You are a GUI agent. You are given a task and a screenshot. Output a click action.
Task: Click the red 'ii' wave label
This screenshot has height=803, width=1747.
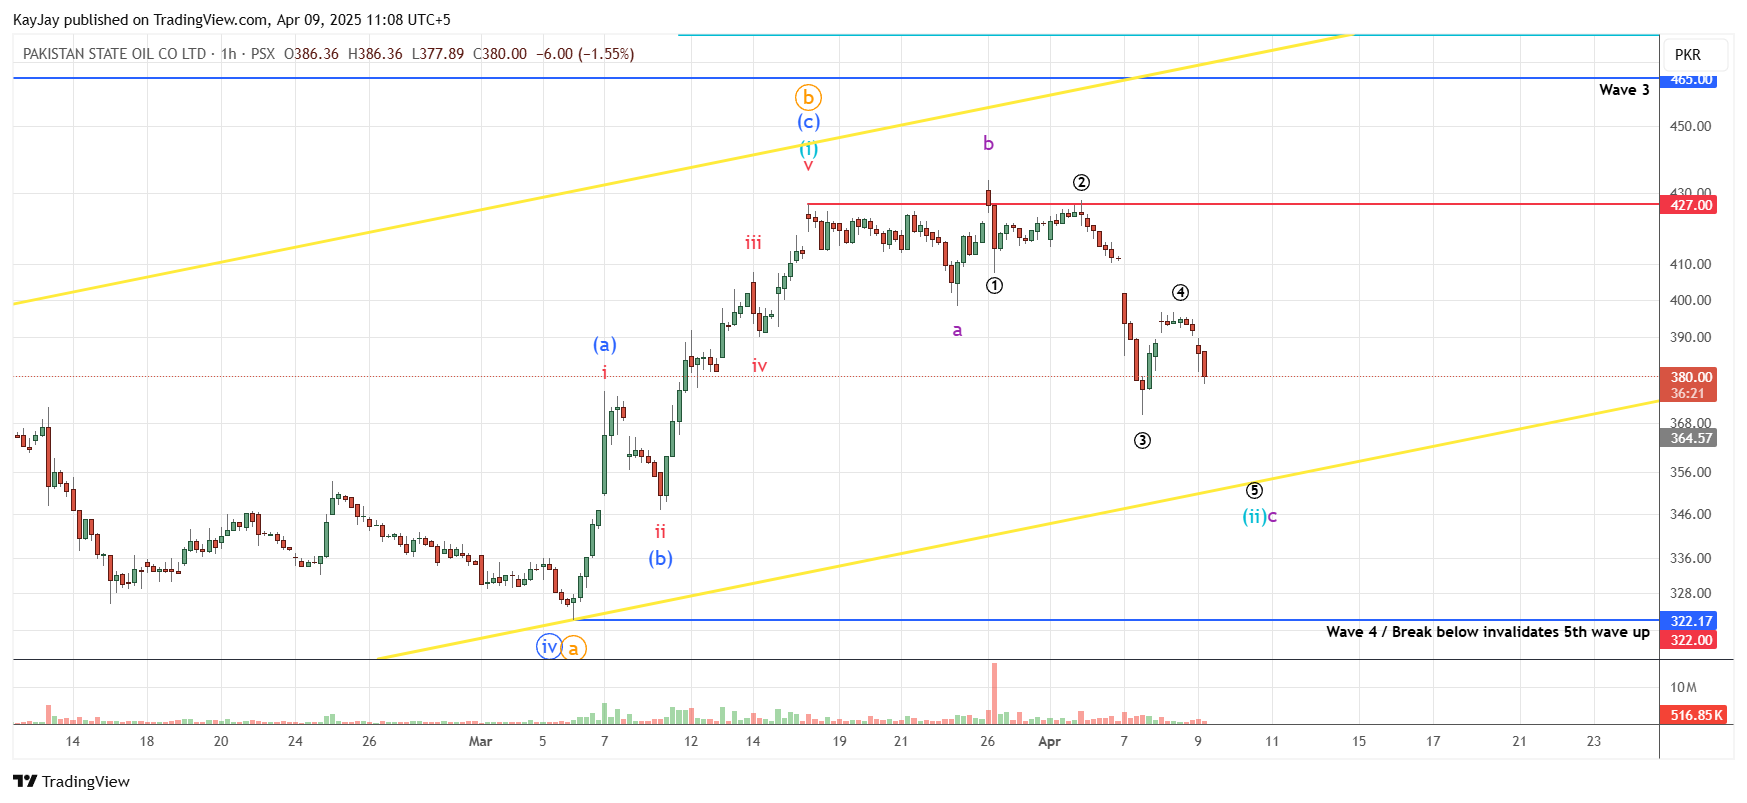click(660, 532)
